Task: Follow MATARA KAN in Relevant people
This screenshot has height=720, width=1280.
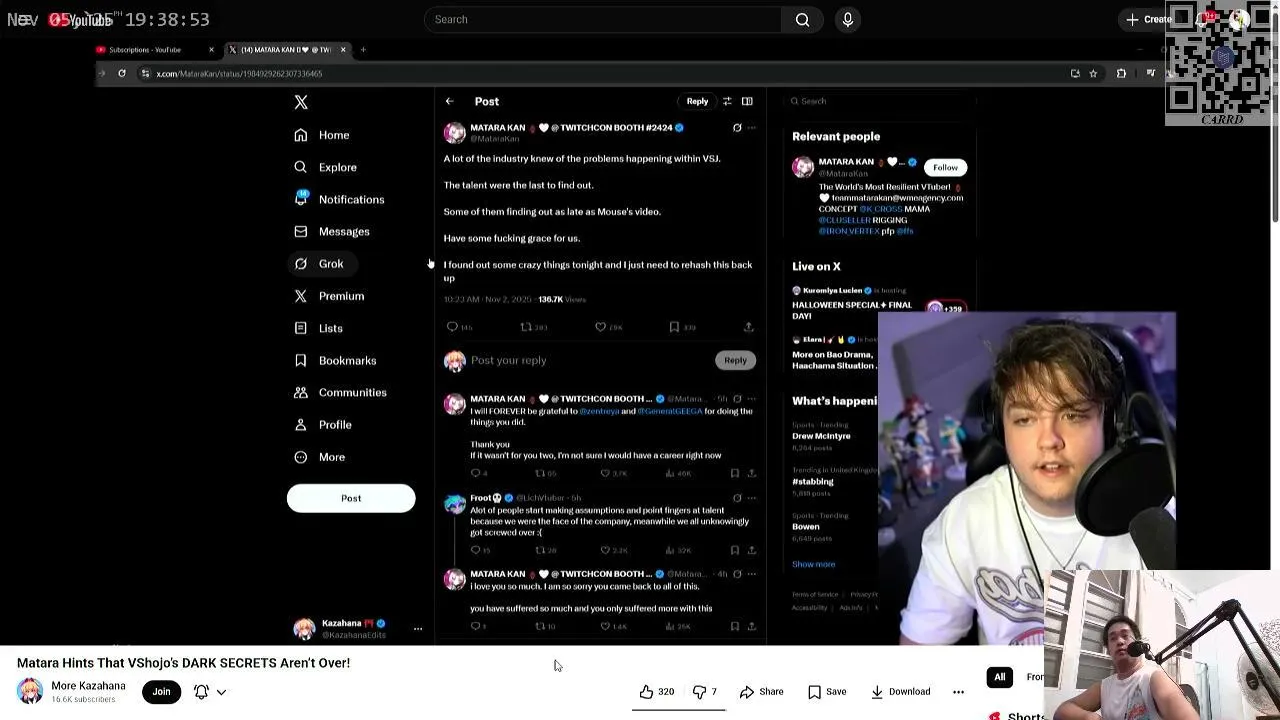Action: (945, 167)
